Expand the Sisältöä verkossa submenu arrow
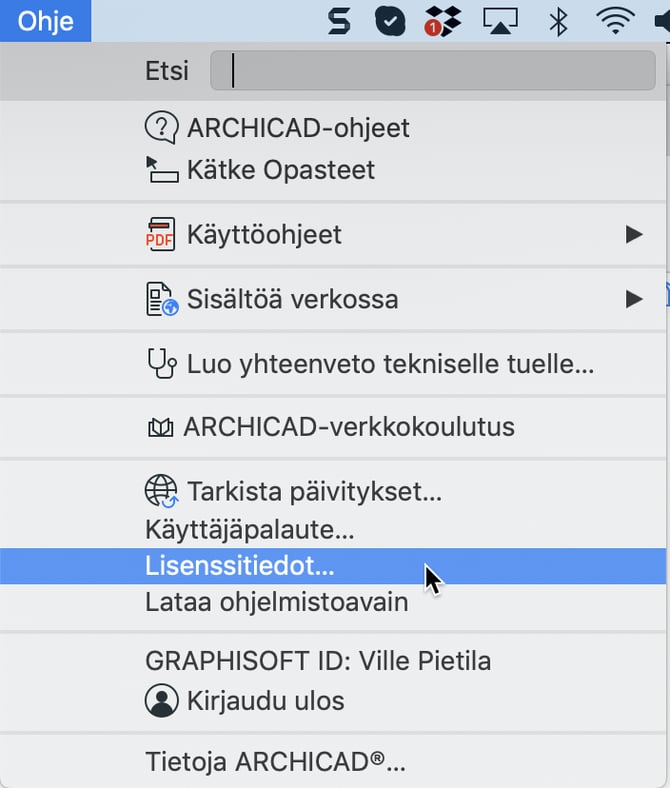Image resolution: width=670 pixels, height=788 pixels. [x=633, y=299]
